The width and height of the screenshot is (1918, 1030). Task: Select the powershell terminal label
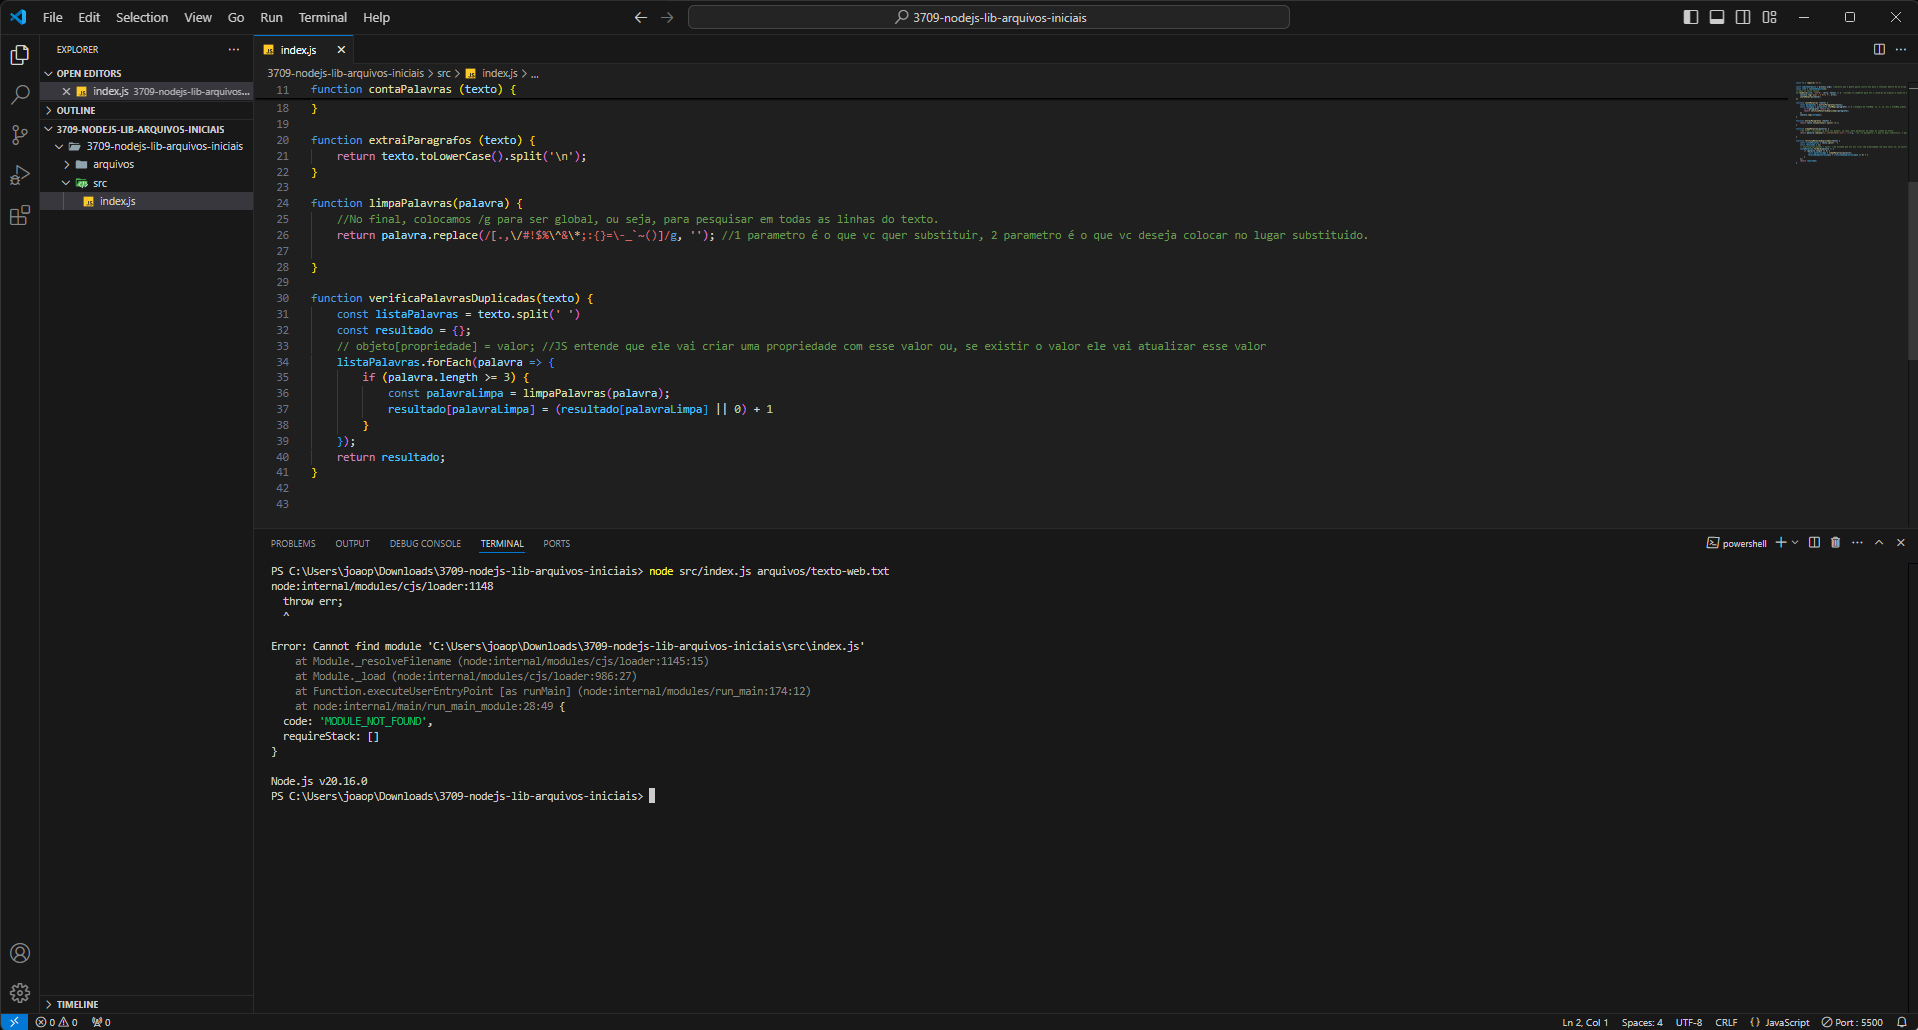(1737, 543)
